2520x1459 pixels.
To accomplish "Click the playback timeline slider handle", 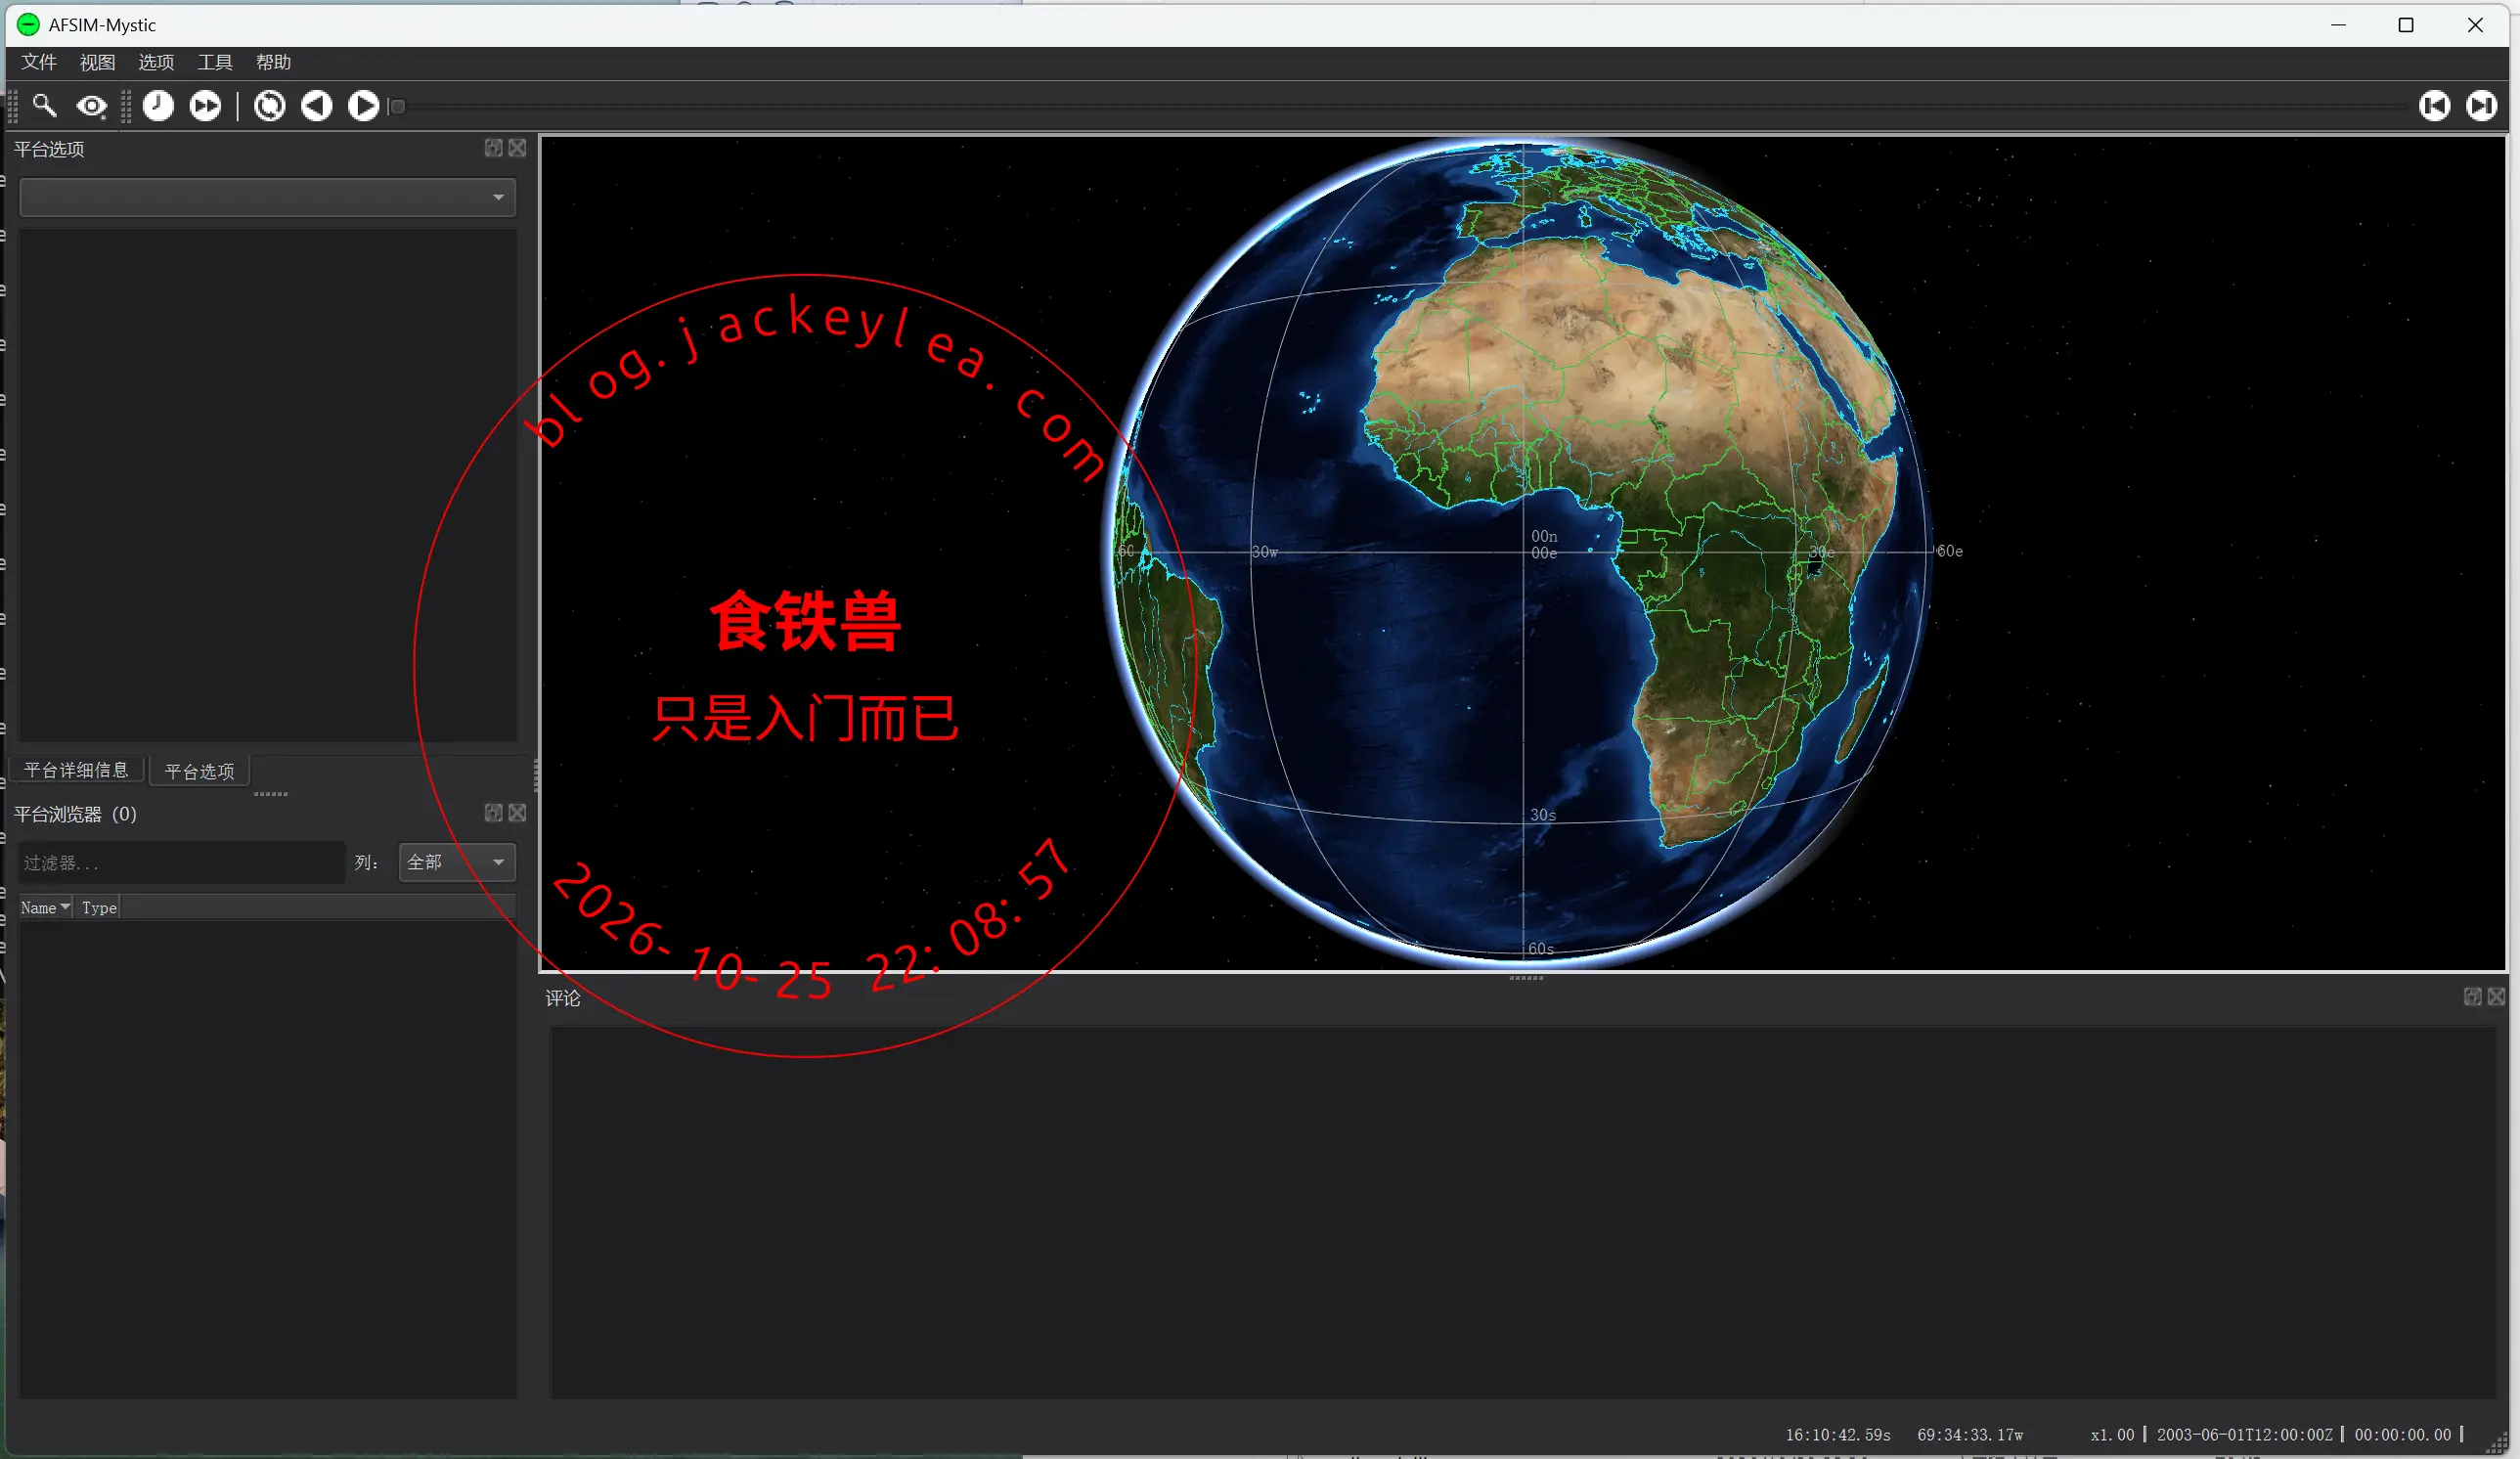I will (x=397, y=106).
